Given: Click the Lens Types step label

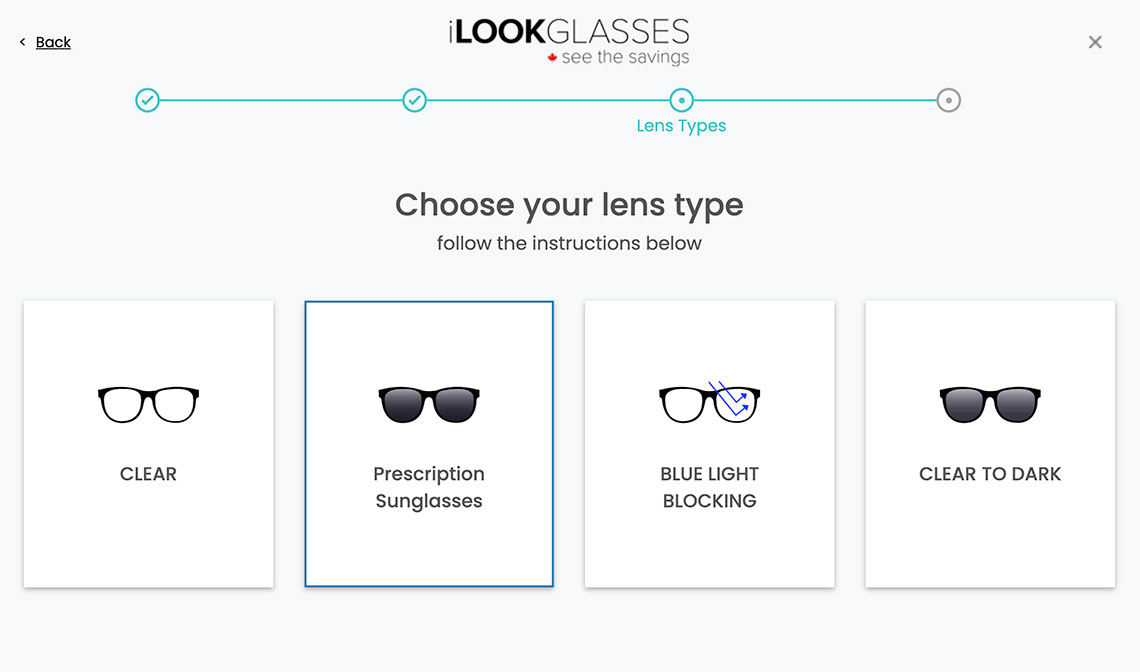Looking at the screenshot, I should [681, 126].
